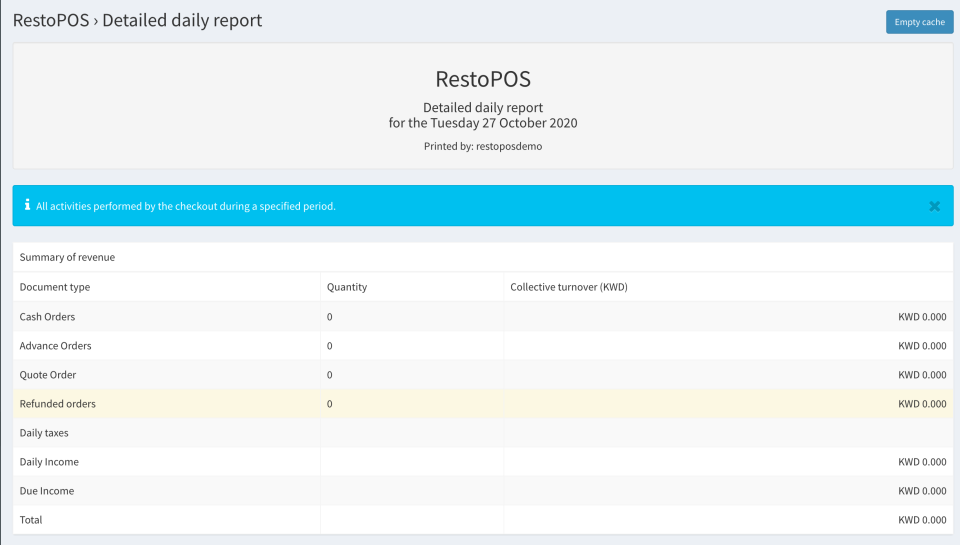Select the Quote Order row label
The height and width of the screenshot is (545, 960).
pos(48,375)
